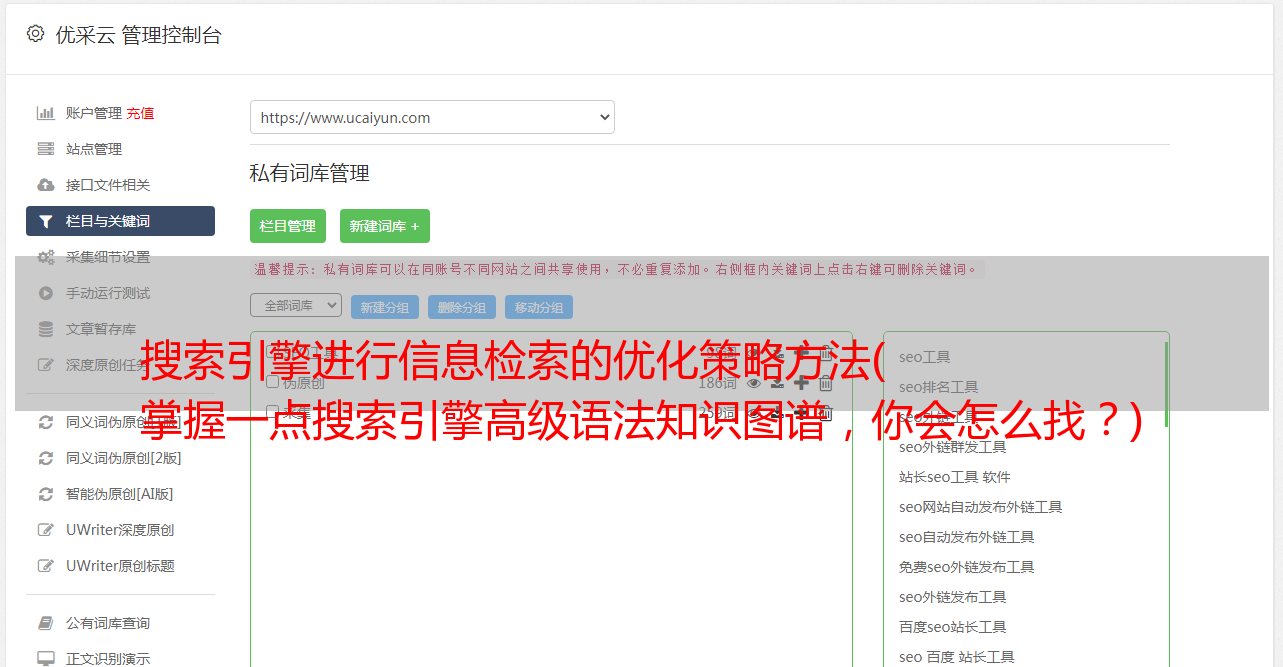Open 账户管理 in the sidebar
This screenshot has width=1283, height=667.
pos(93,113)
